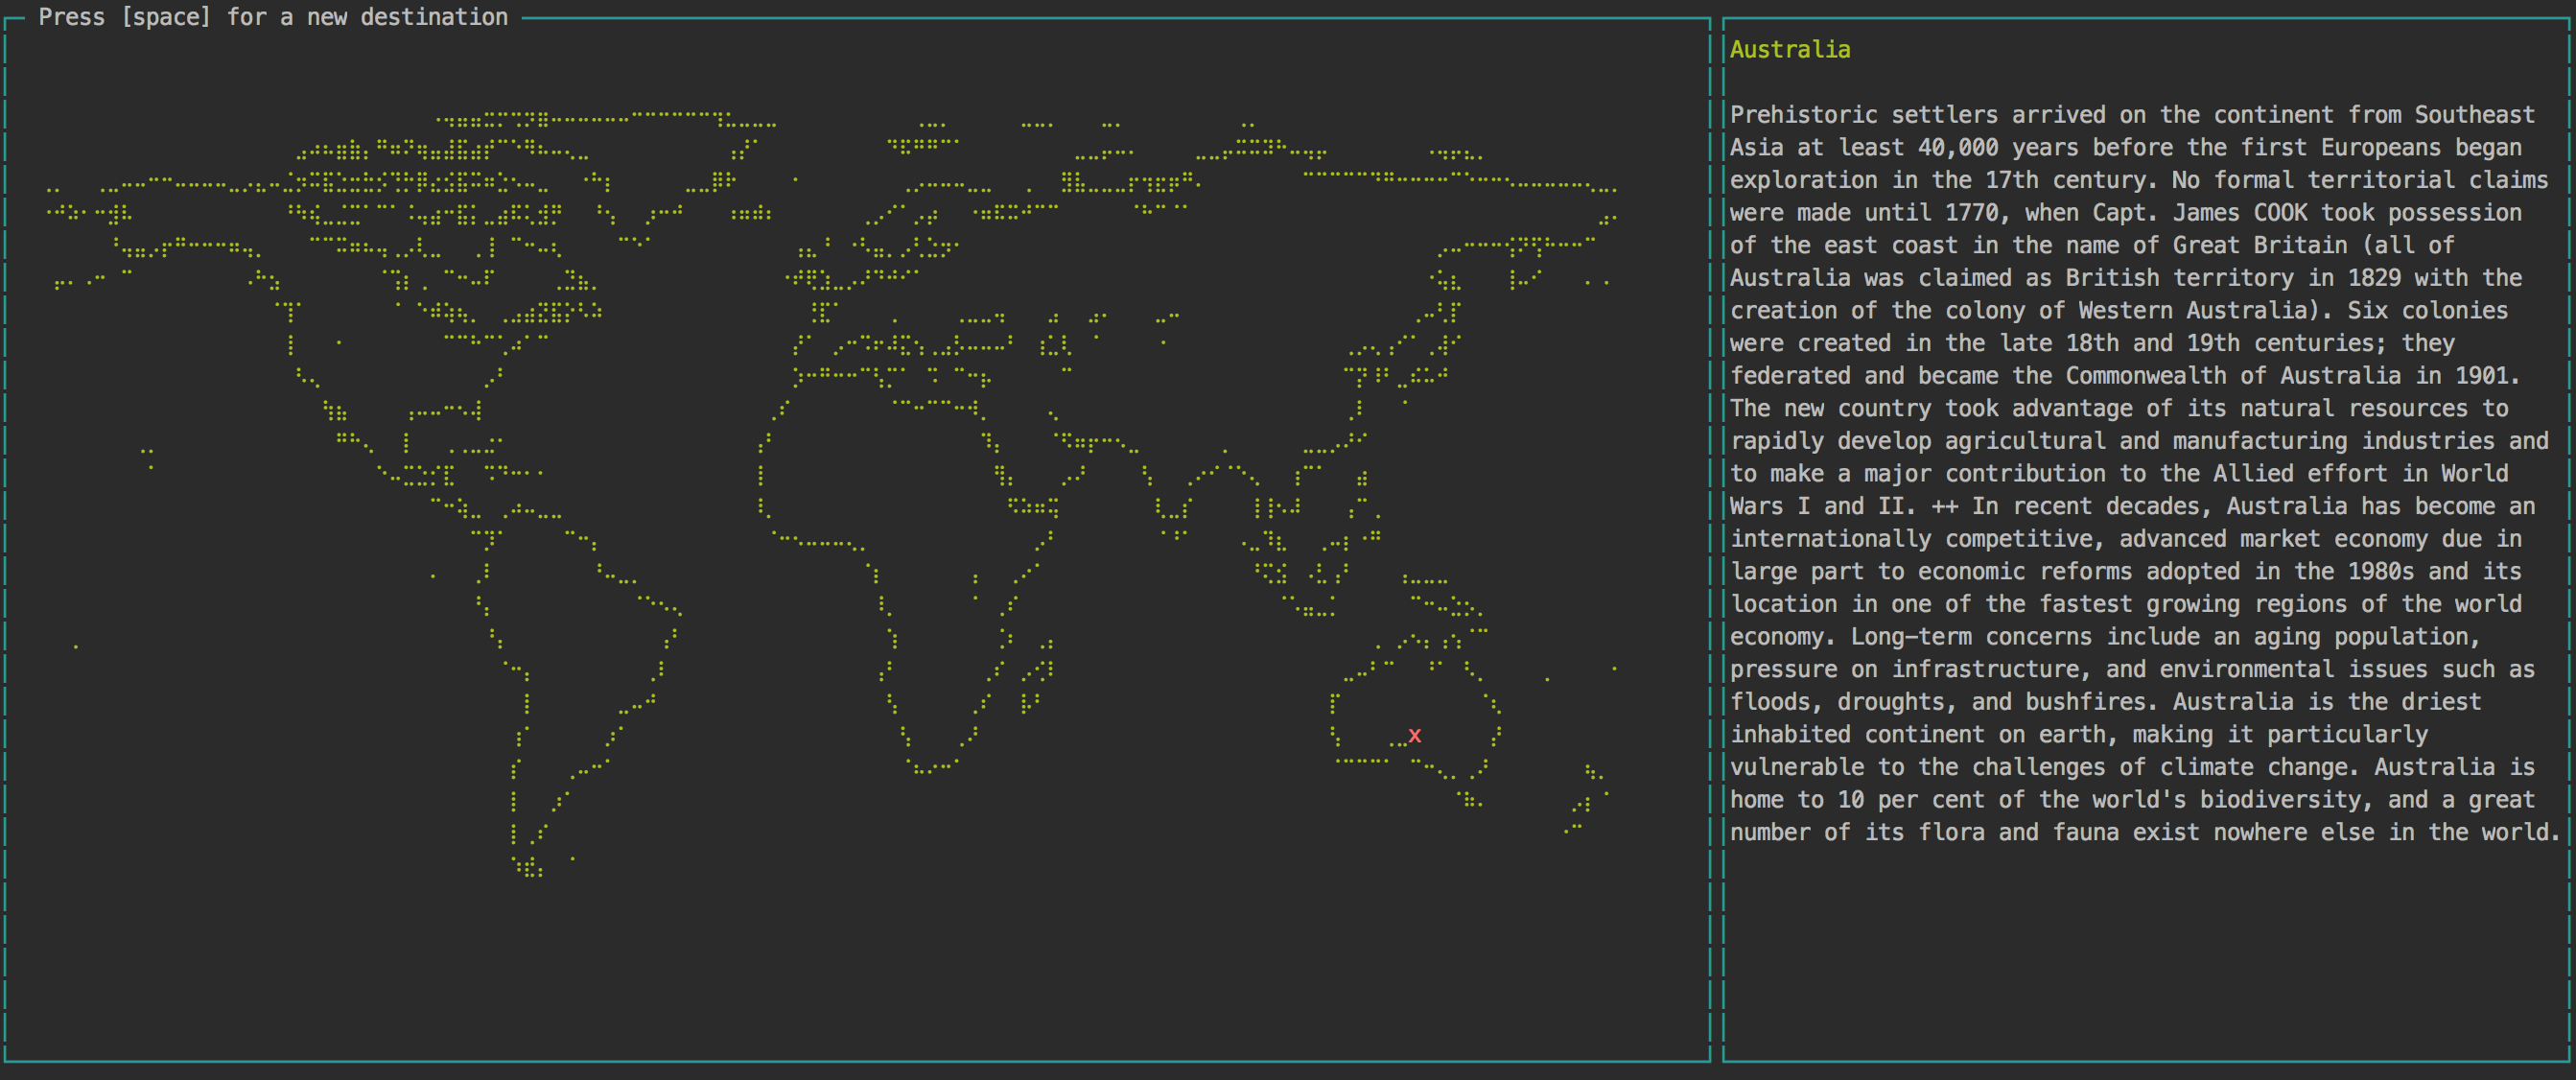This screenshot has width=2576, height=1080.
Task: Click the 'Press [space] for a new destination' title
Action: click(x=273, y=17)
